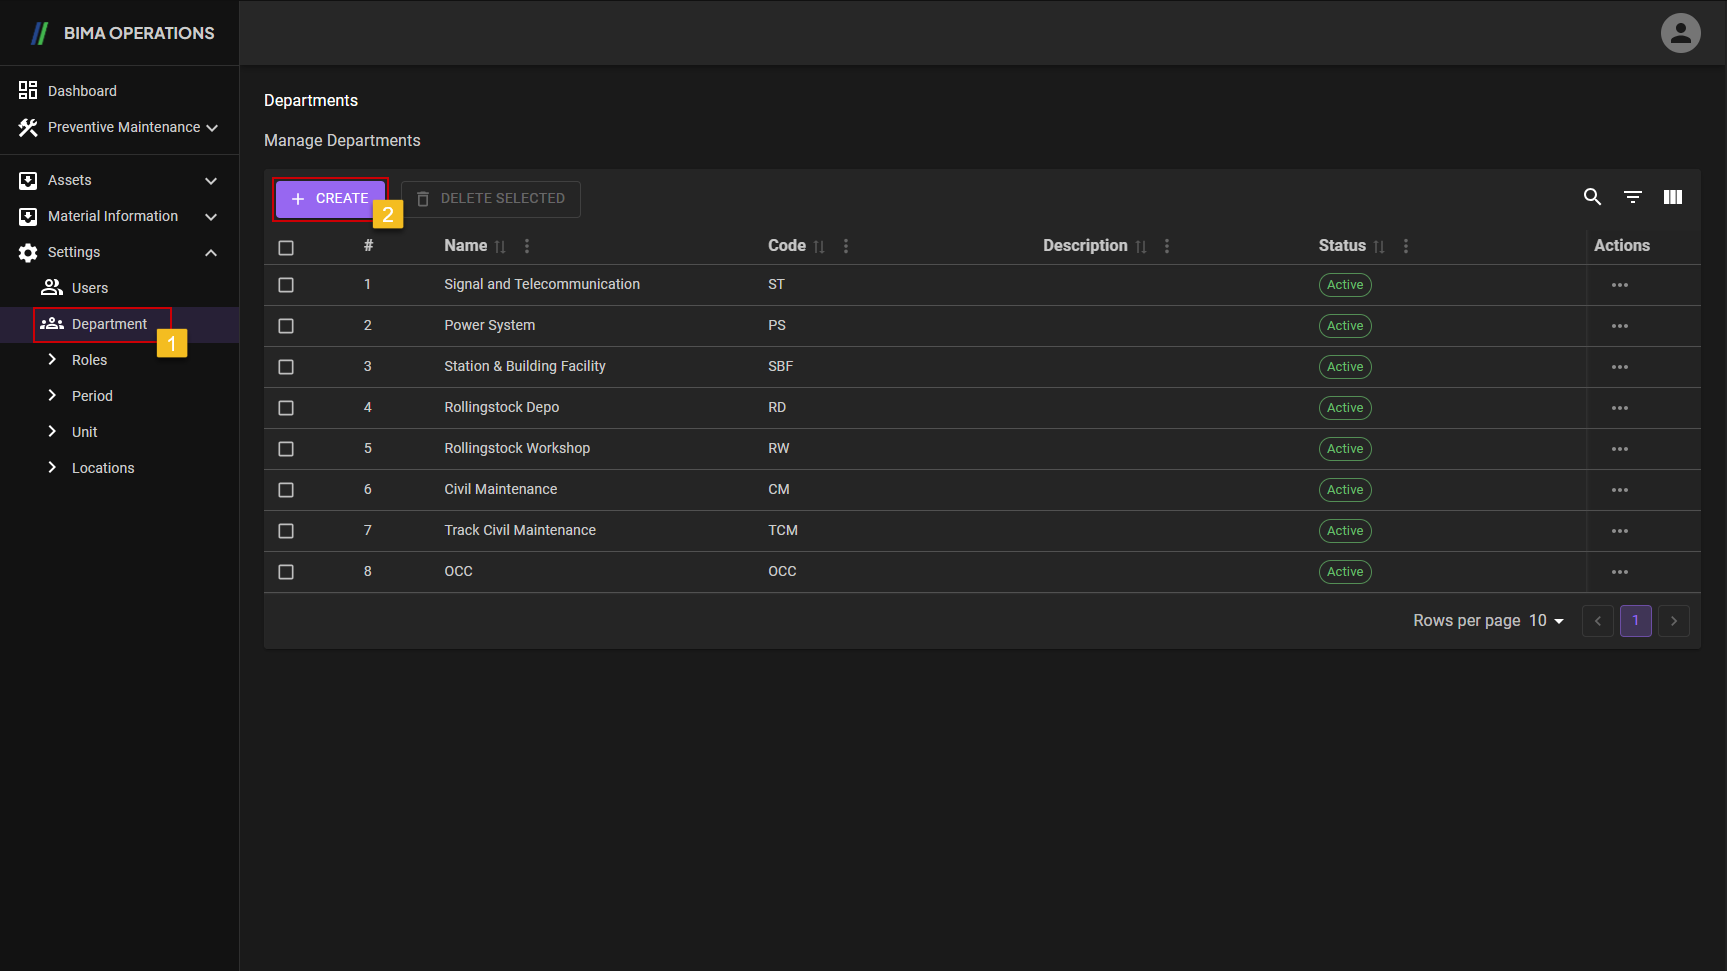The height and width of the screenshot is (971, 1727).
Task: Open the user profile avatar
Action: (1680, 33)
